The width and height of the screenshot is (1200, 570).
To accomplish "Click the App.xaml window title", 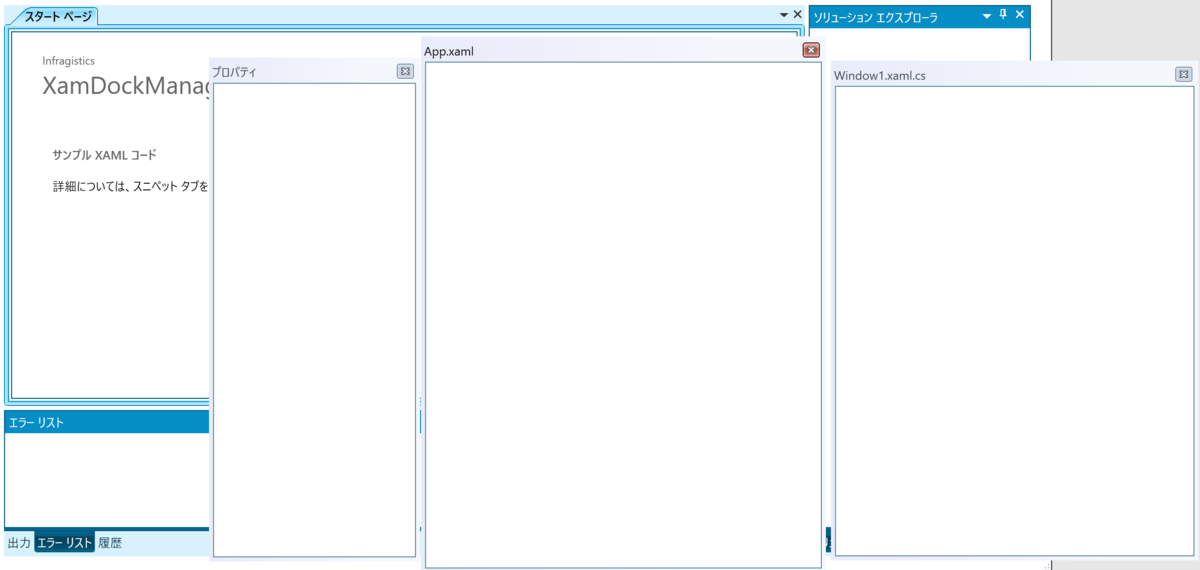I will pos(449,51).
